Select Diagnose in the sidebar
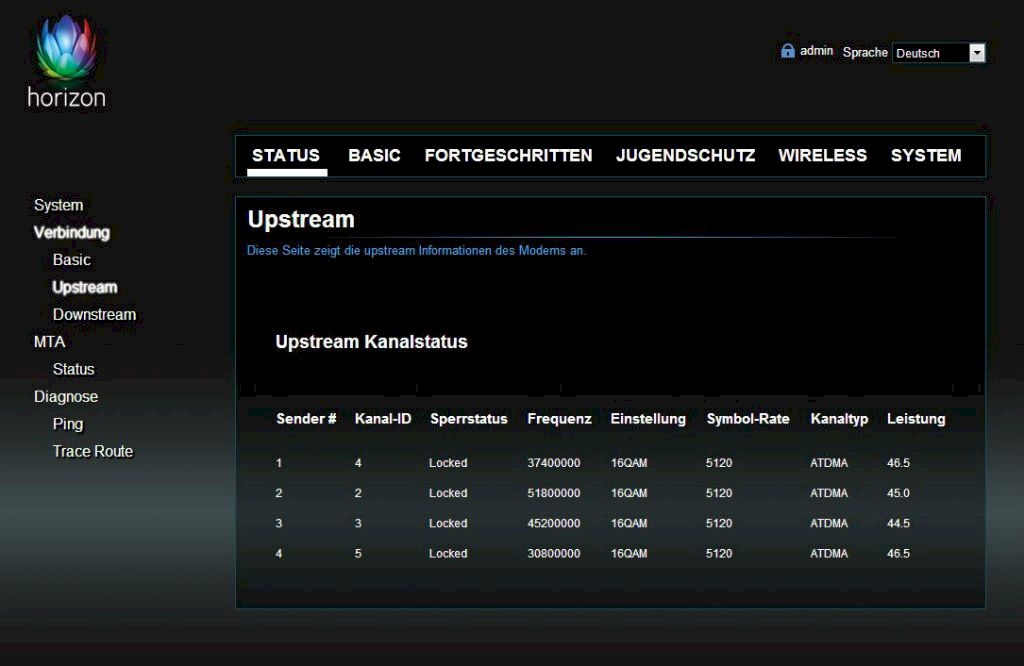 tap(66, 397)
